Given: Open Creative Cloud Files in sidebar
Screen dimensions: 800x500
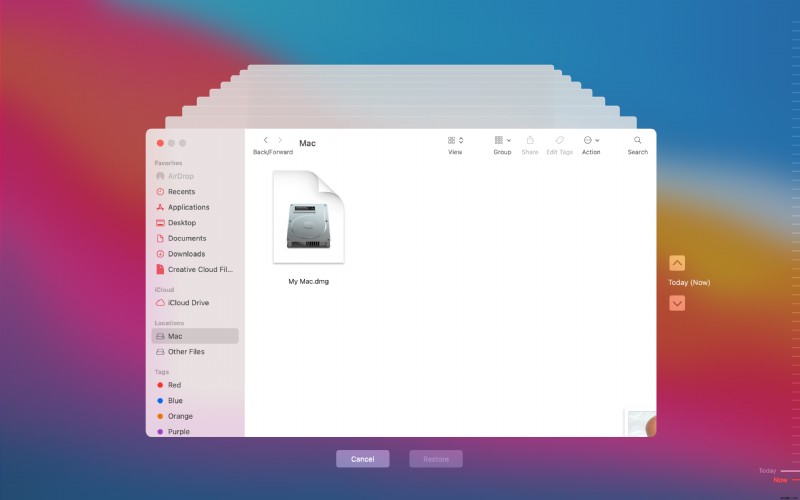Looking at the screenshot, I should (x=195, y=269).
